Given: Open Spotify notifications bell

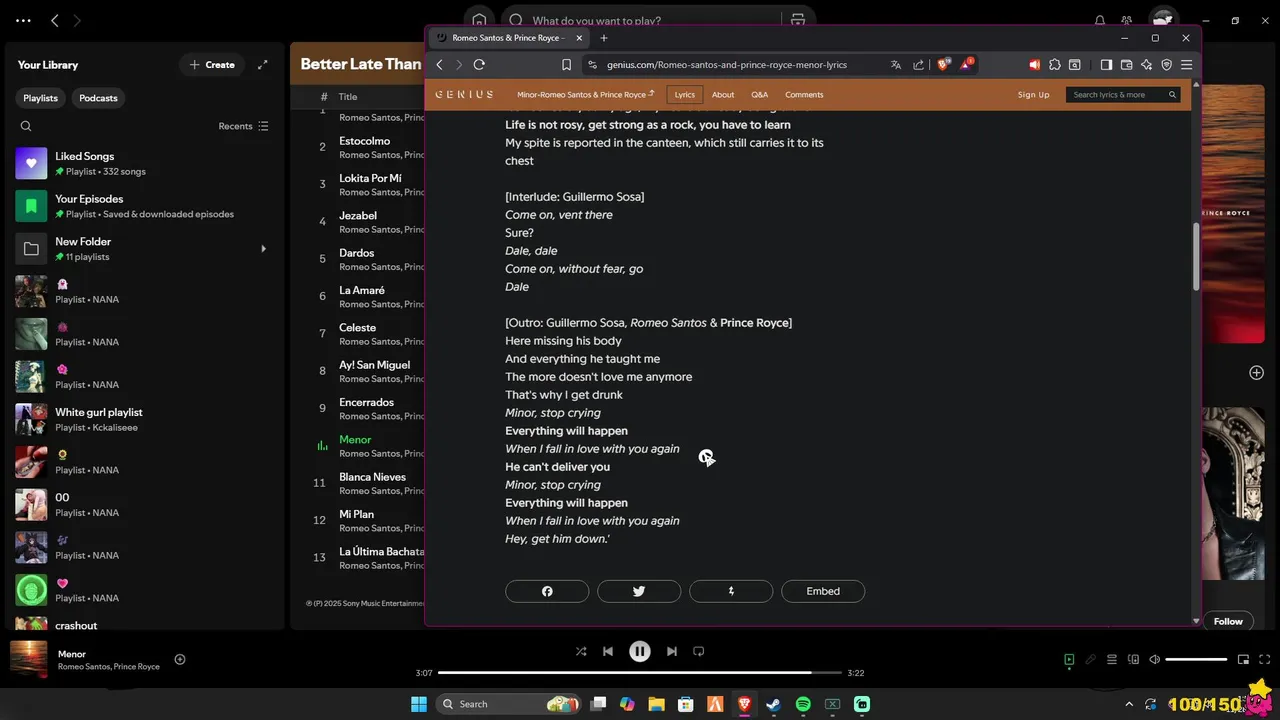Looking at the screenshot, I should pos(1100,20).
